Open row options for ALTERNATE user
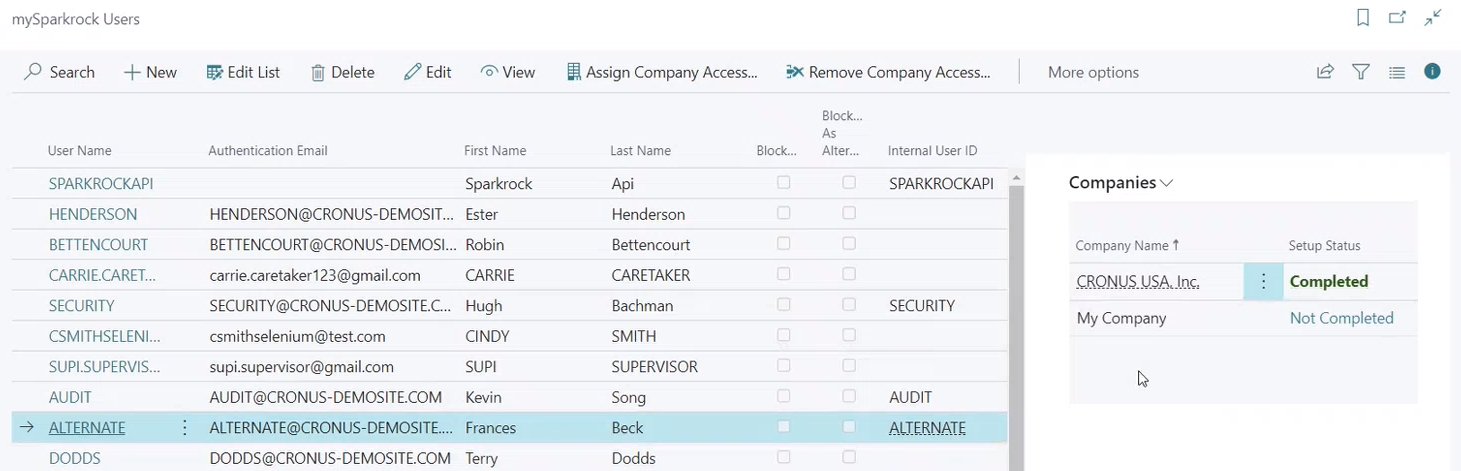Viewport: 1461px width, 471px height. [x=185, y=428]
